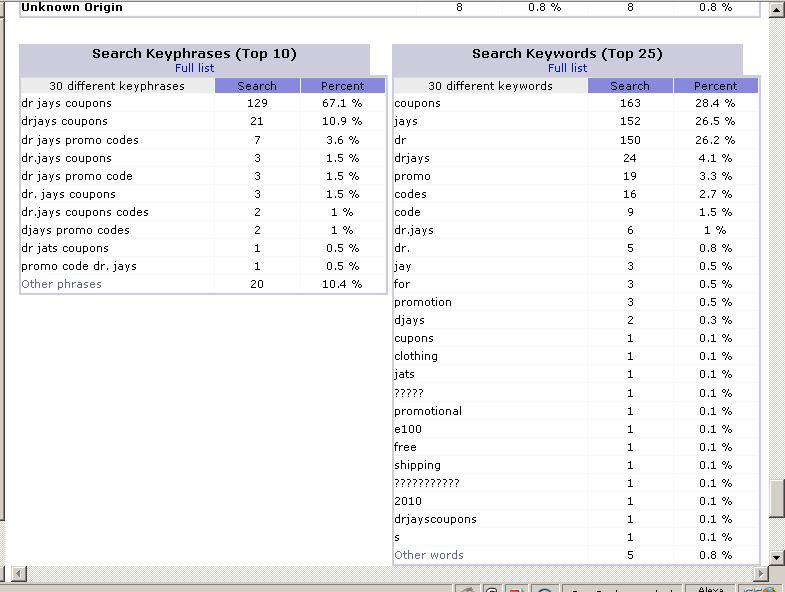Click the Search column header in Keywords table
785x592 pixels.
630,86
